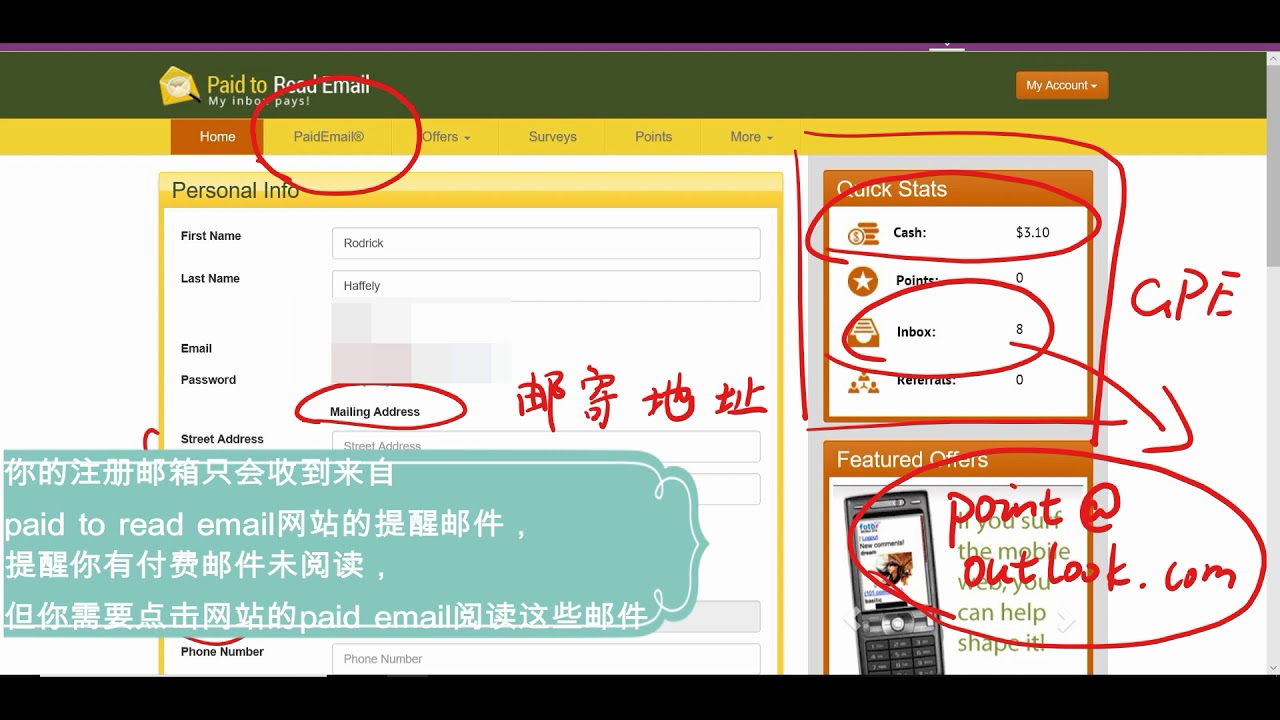Click the Referrals people icon
1280x720 pixels.
pos(863,382)
